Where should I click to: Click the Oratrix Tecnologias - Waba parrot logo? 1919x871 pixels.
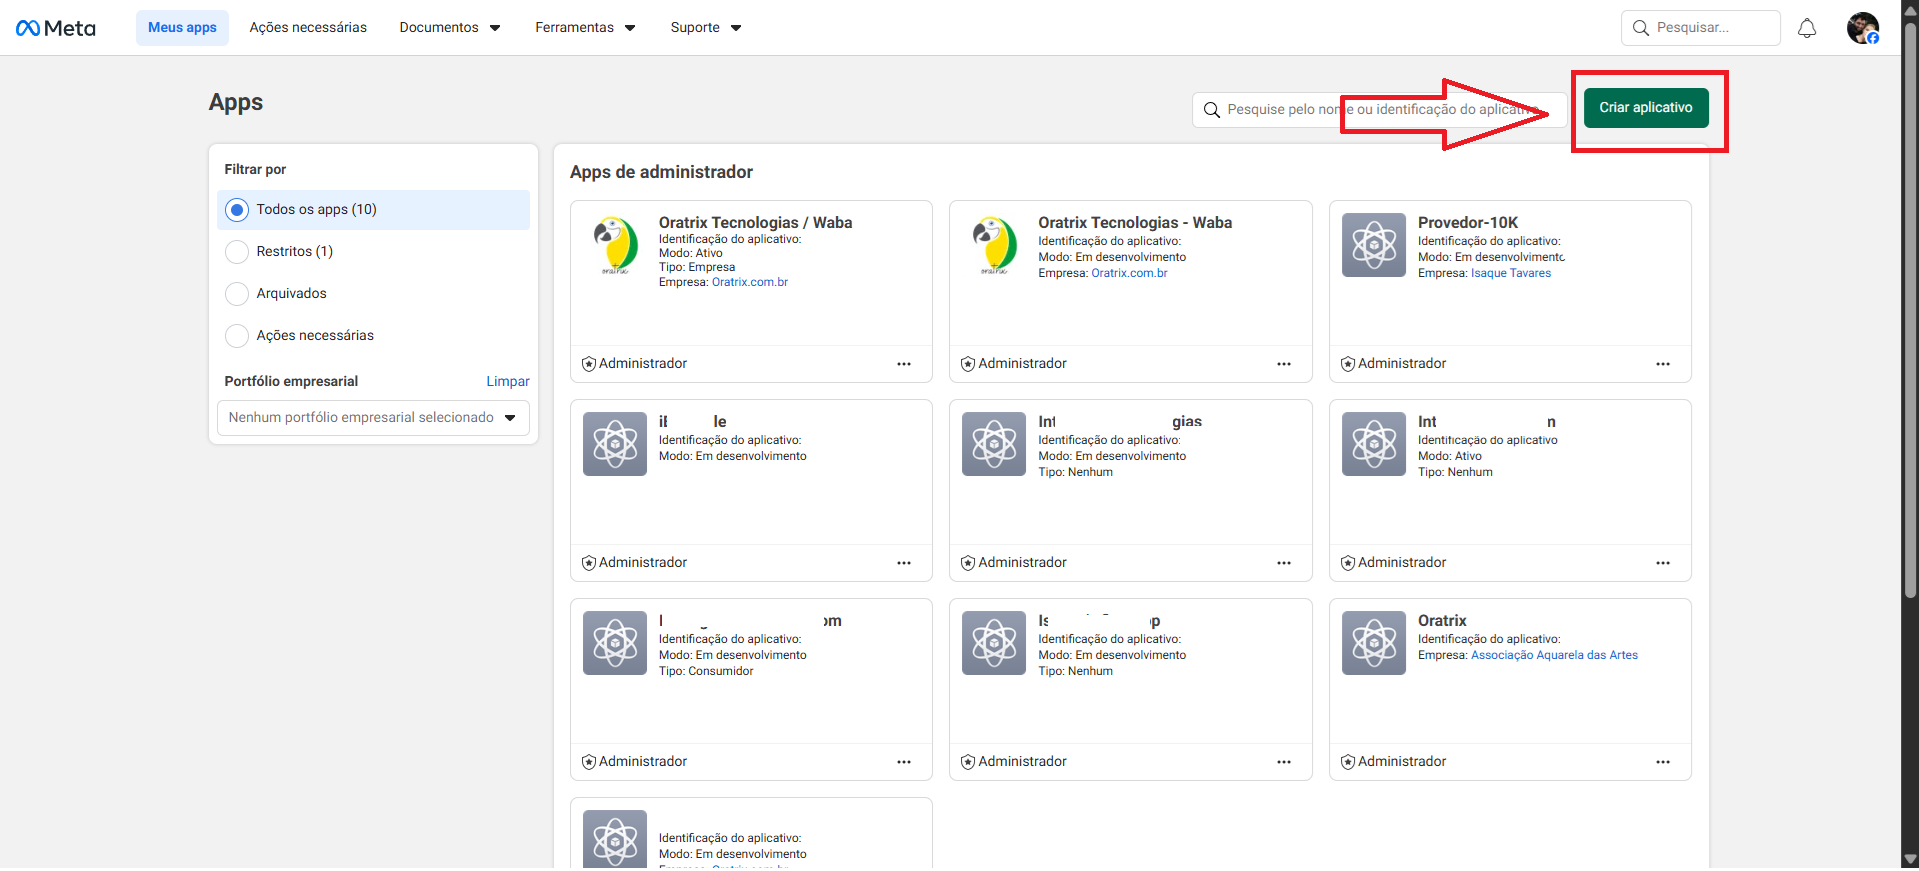(x=993, y=245)
